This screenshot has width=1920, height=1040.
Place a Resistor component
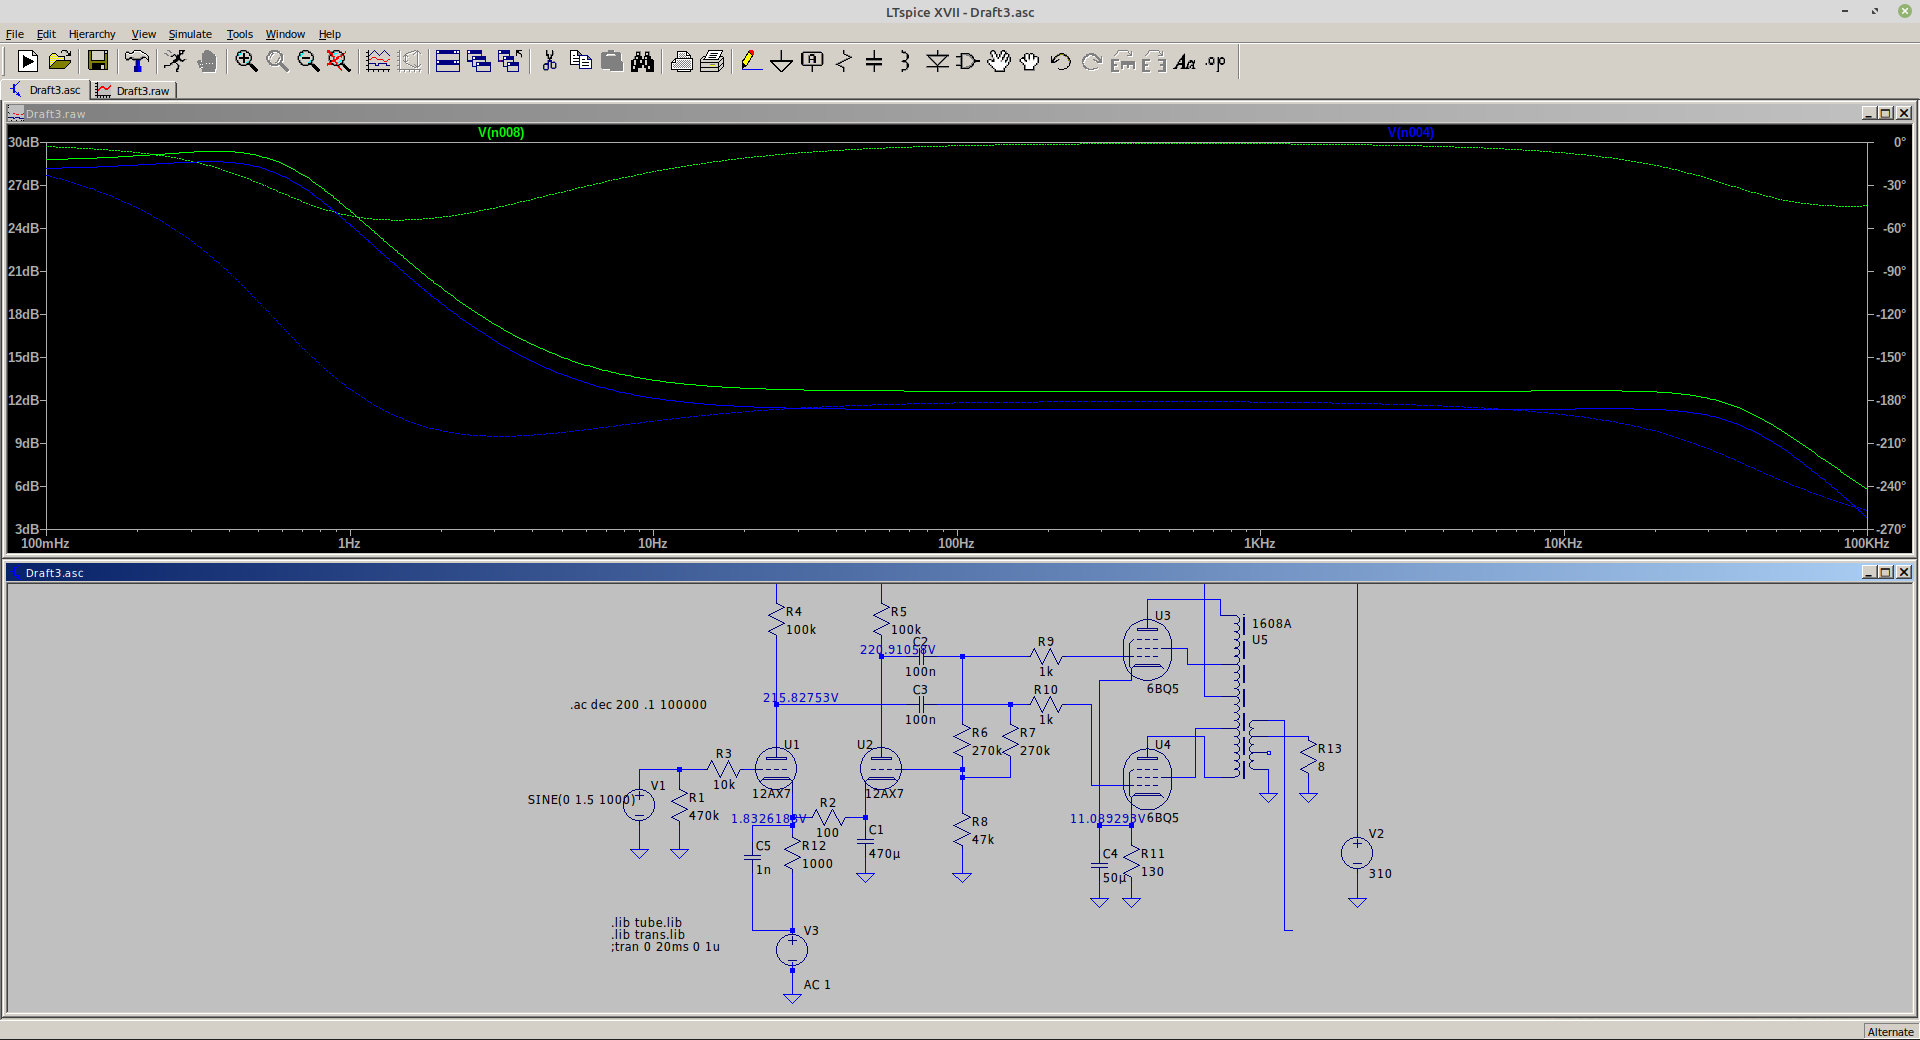pyautogui.click(x=843, y=62)
